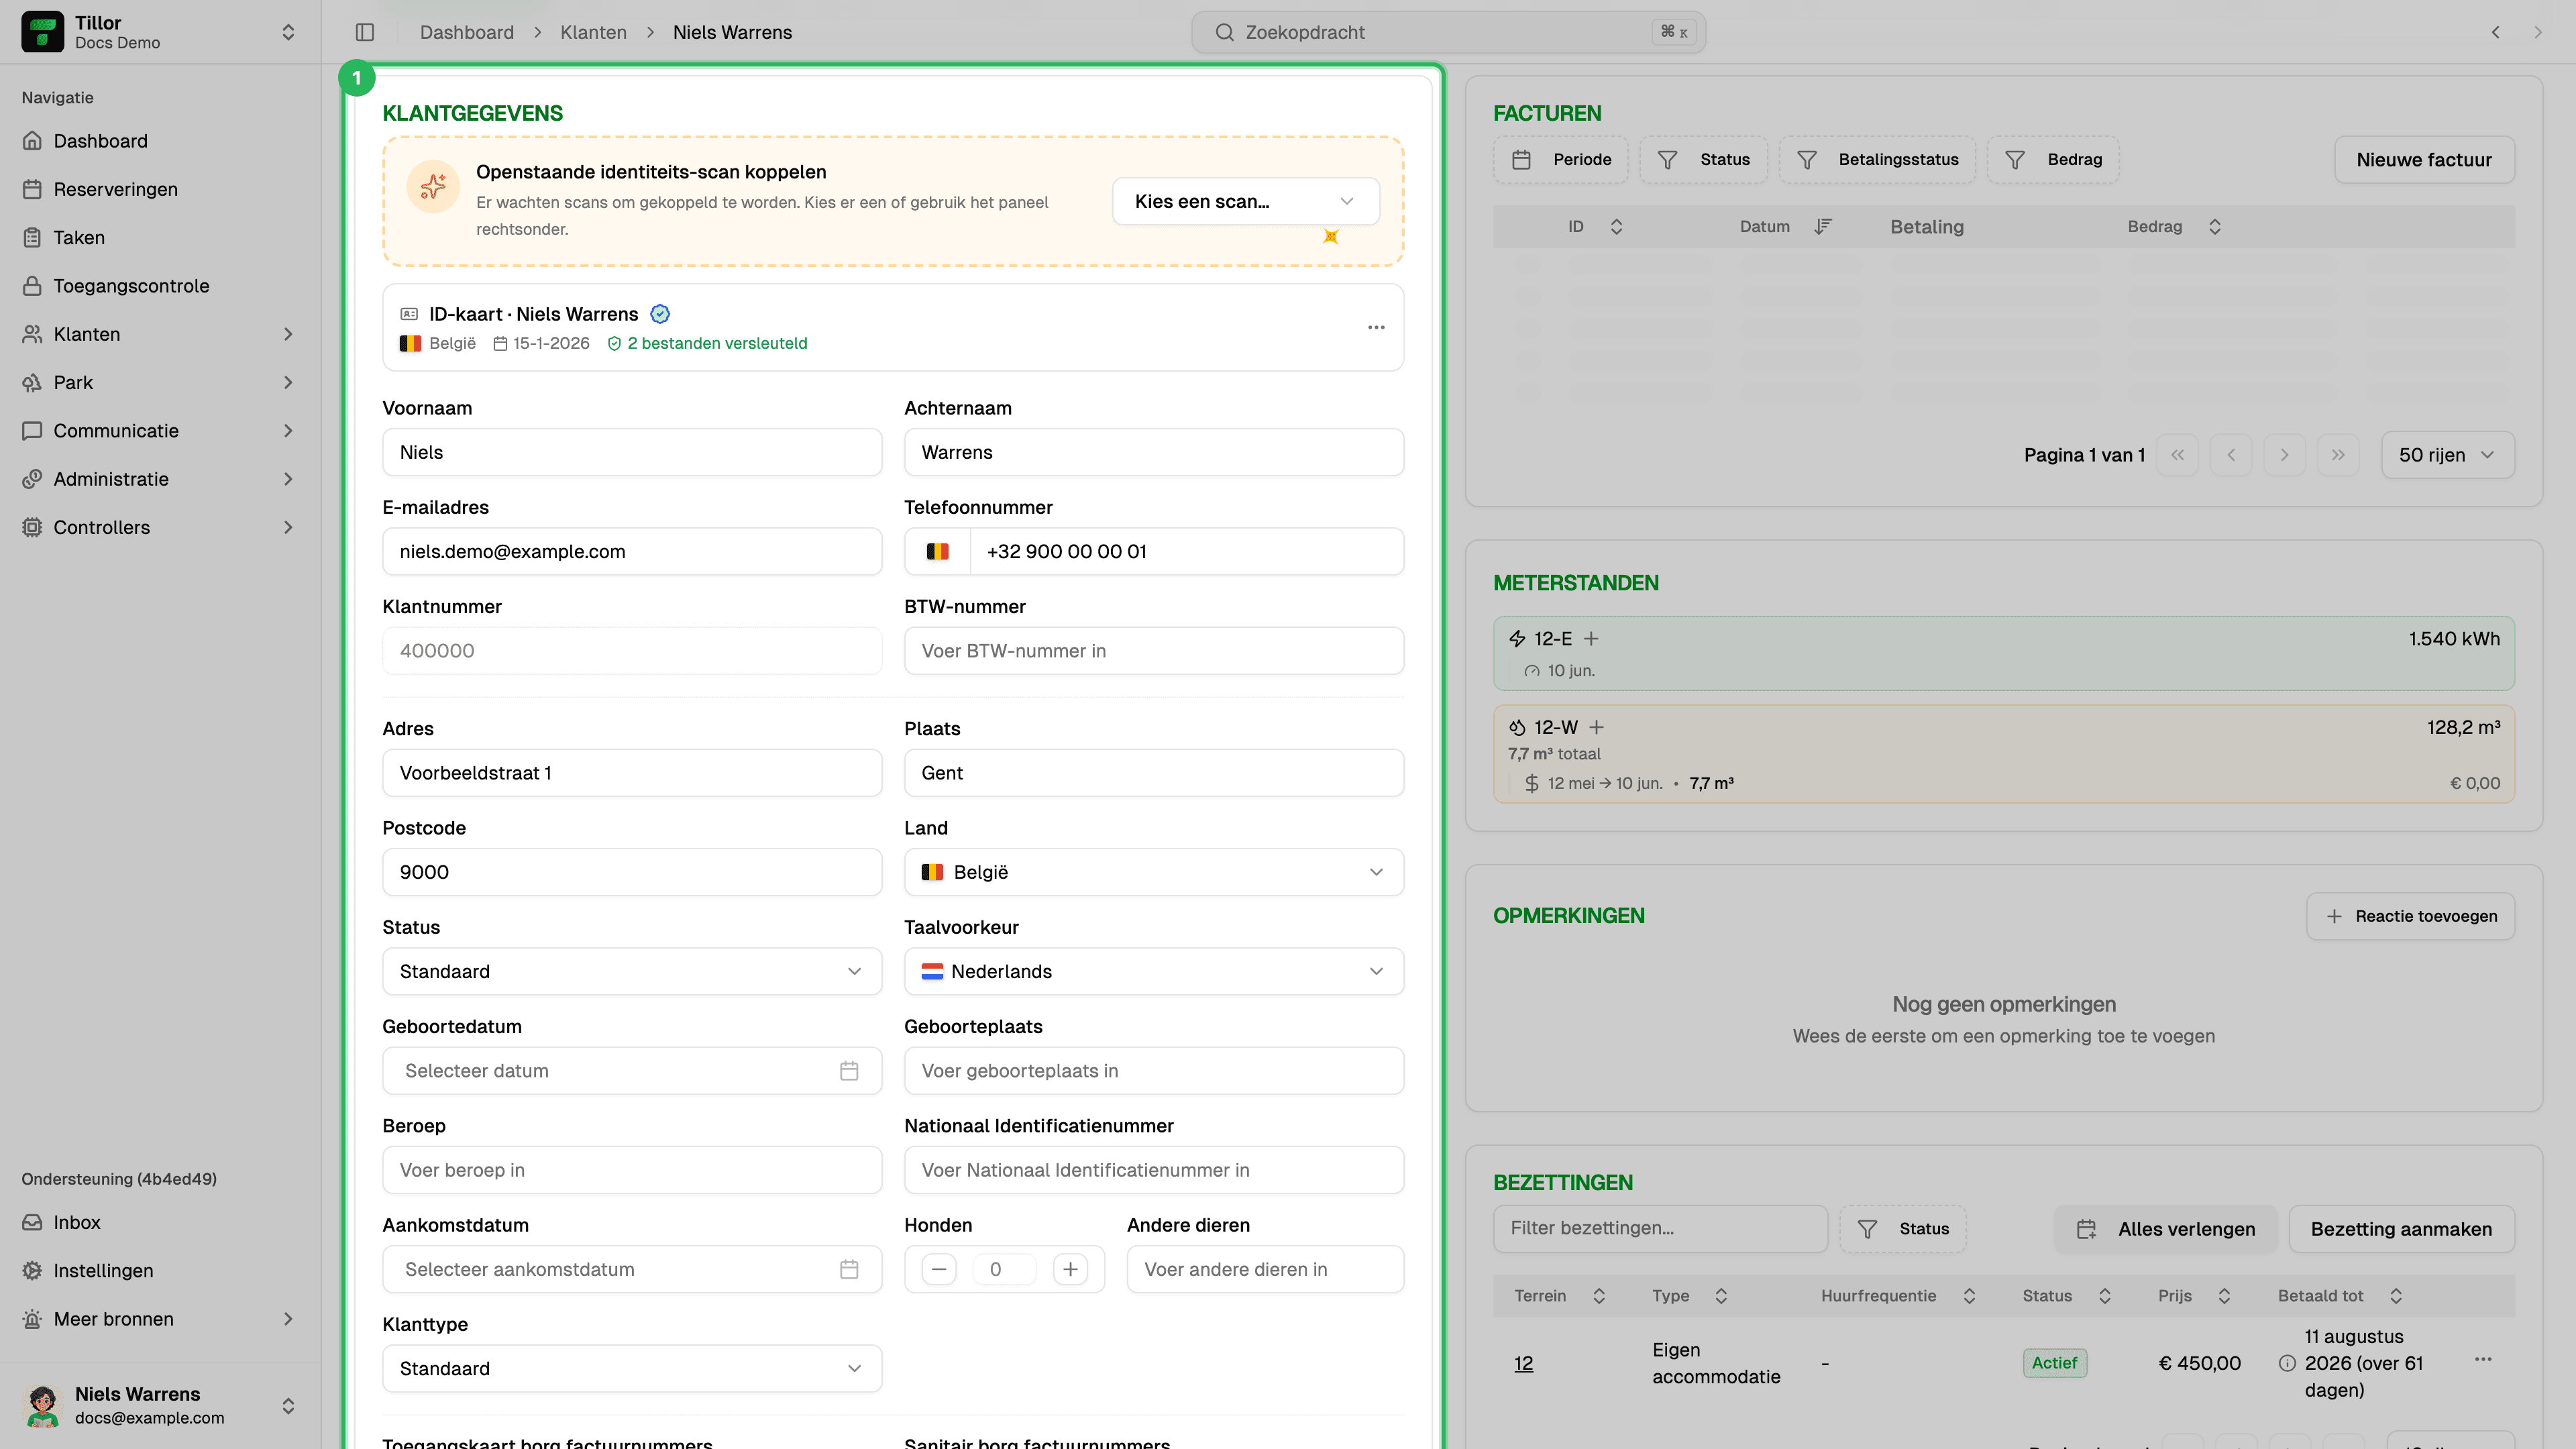Open Toegangscontrole in the sidebar

click(160, 286)
